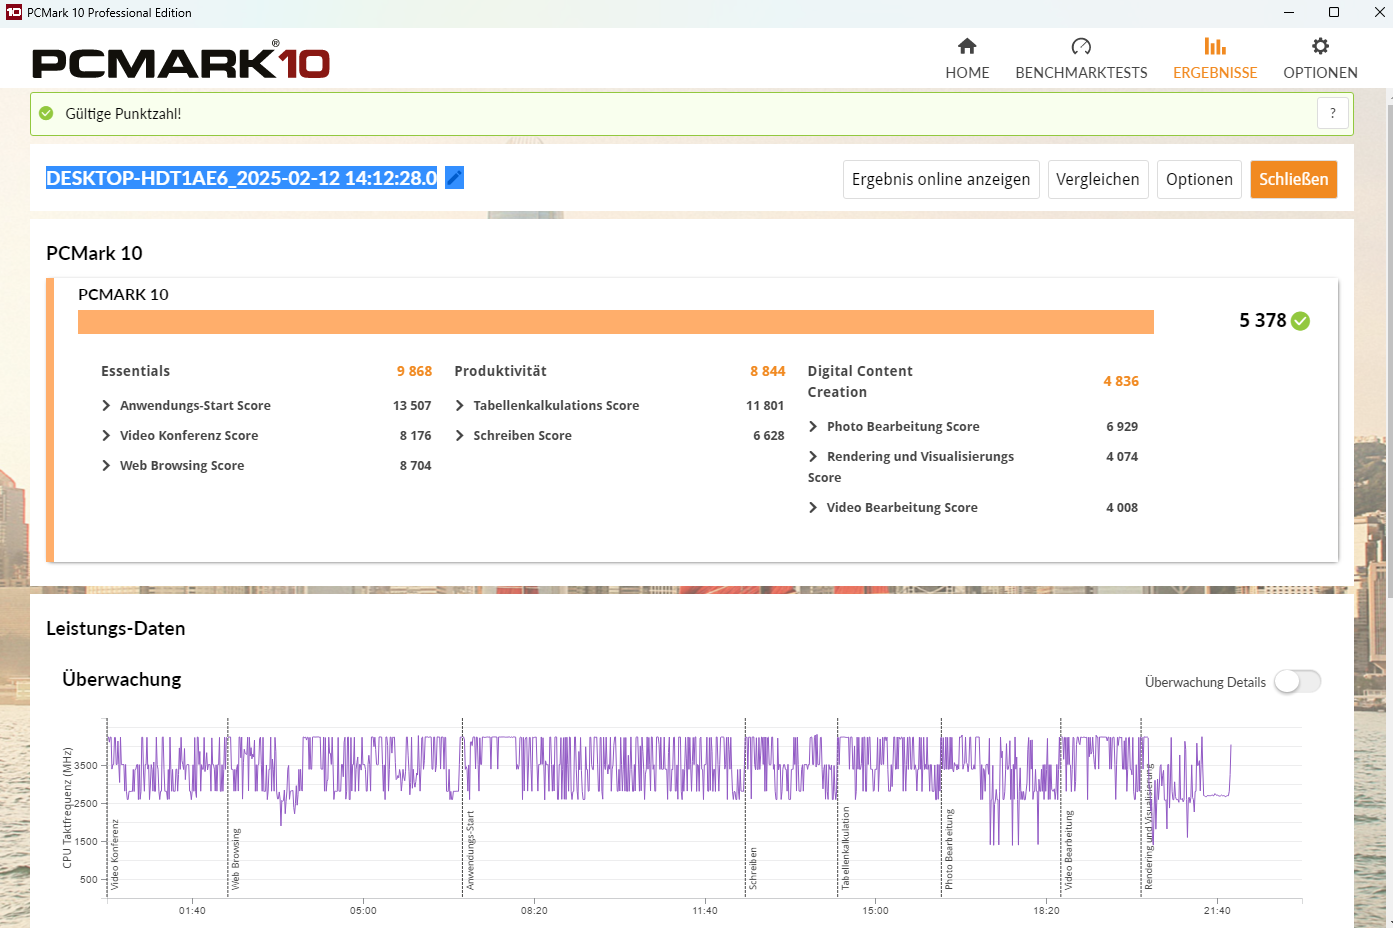Expand the Video Konferenz Score row
The width and height of the screenshot is (1393, 928).
pos(106,436)
